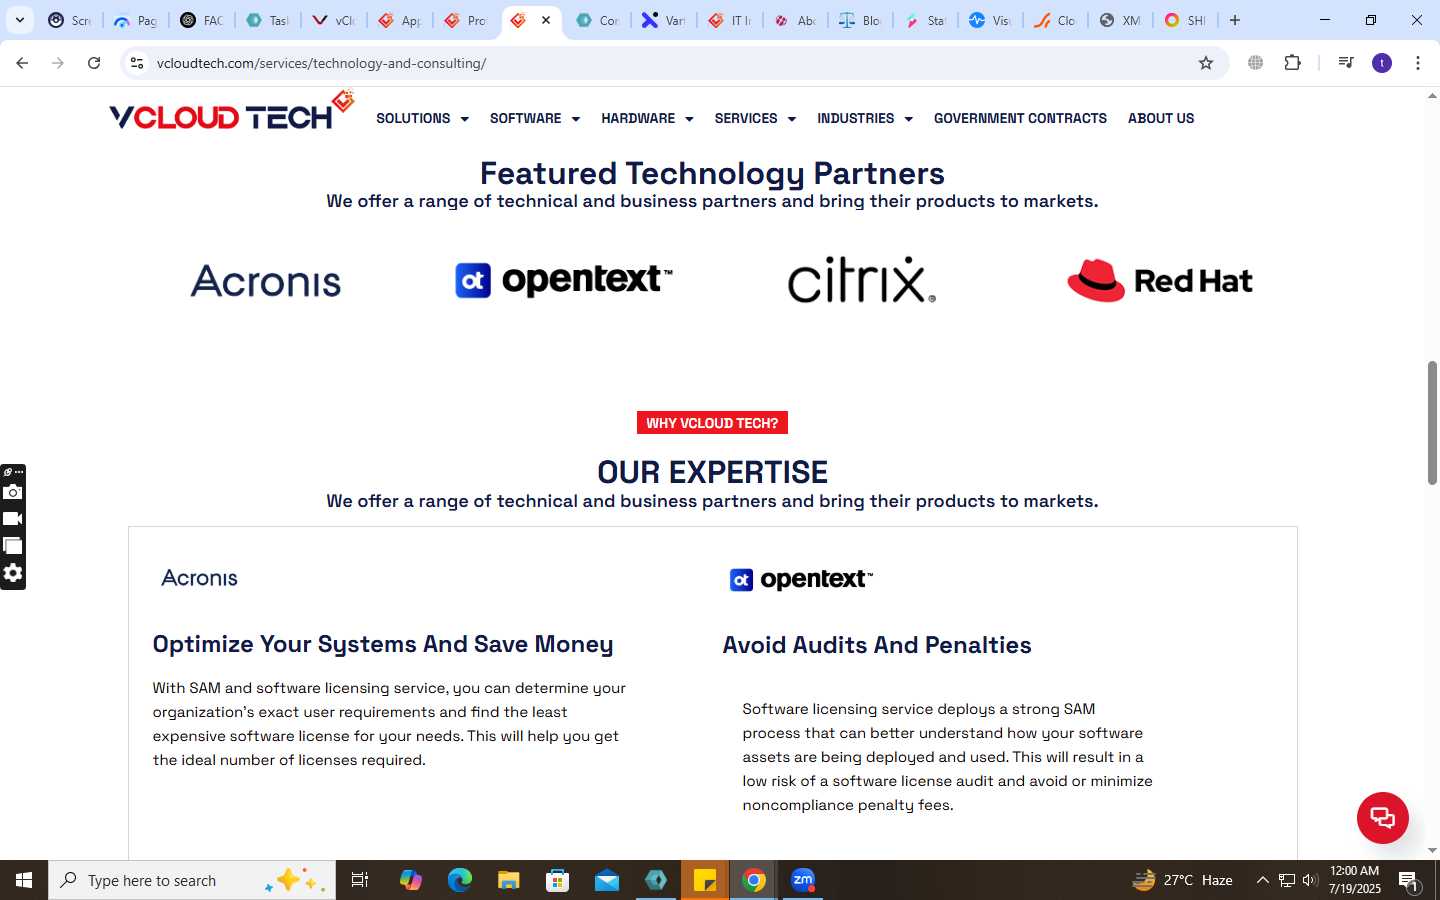Switch to the 'Scr' tab
Screen dimensions: 1440x900
[x=70, y=20]
